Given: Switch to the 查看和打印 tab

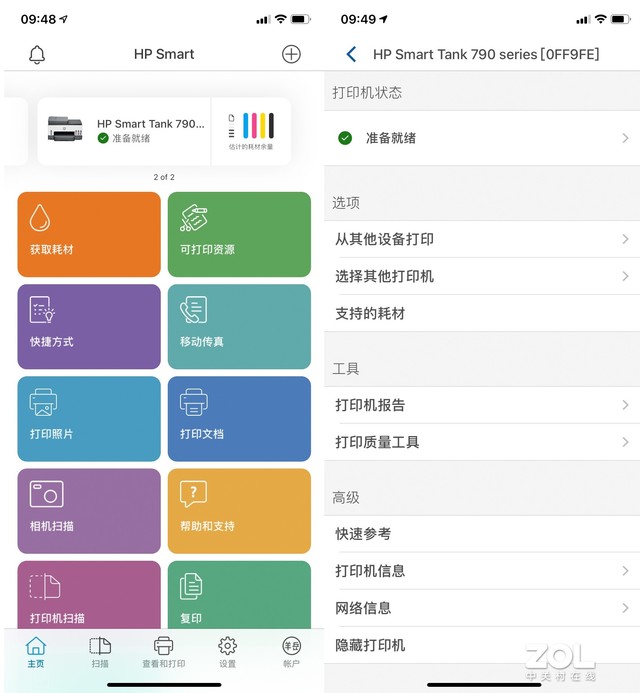Looking at the screenshot, I should (164, 652).
